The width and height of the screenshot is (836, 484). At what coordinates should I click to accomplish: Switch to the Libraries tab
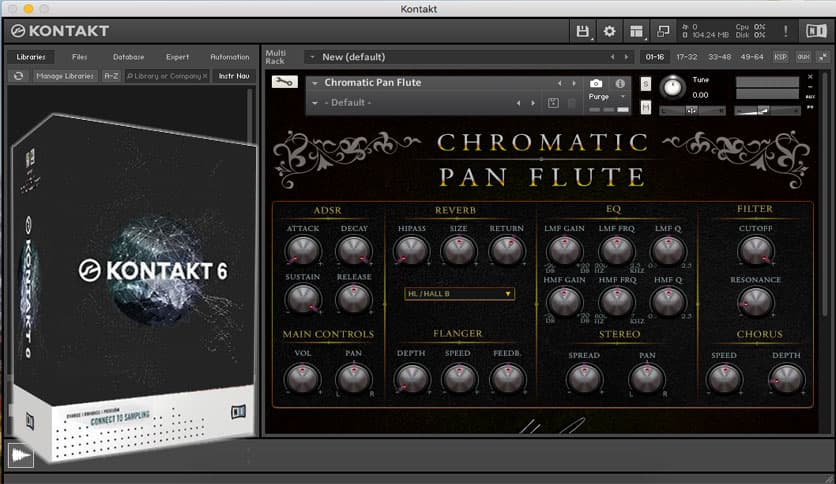[x=31, y=57]
